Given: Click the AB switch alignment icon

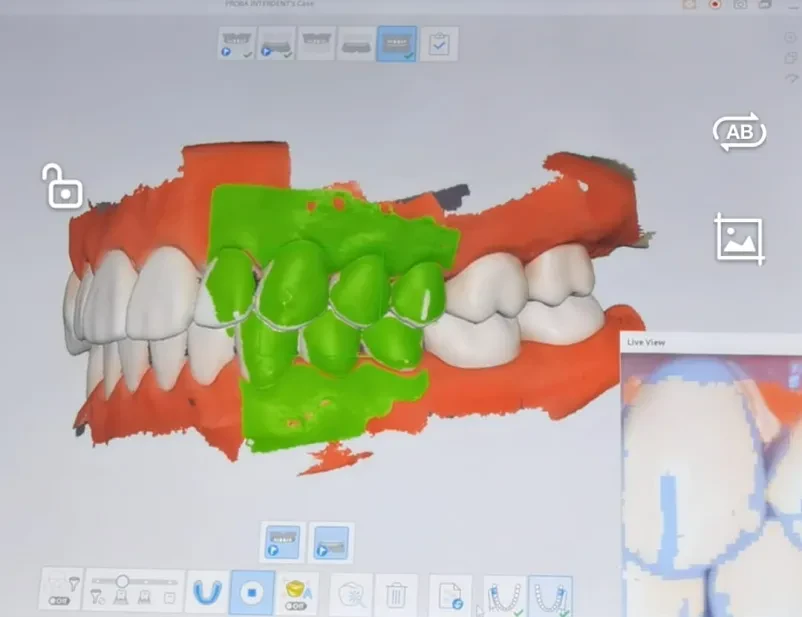Looking at the screenshot, I should tap(740, 132).
